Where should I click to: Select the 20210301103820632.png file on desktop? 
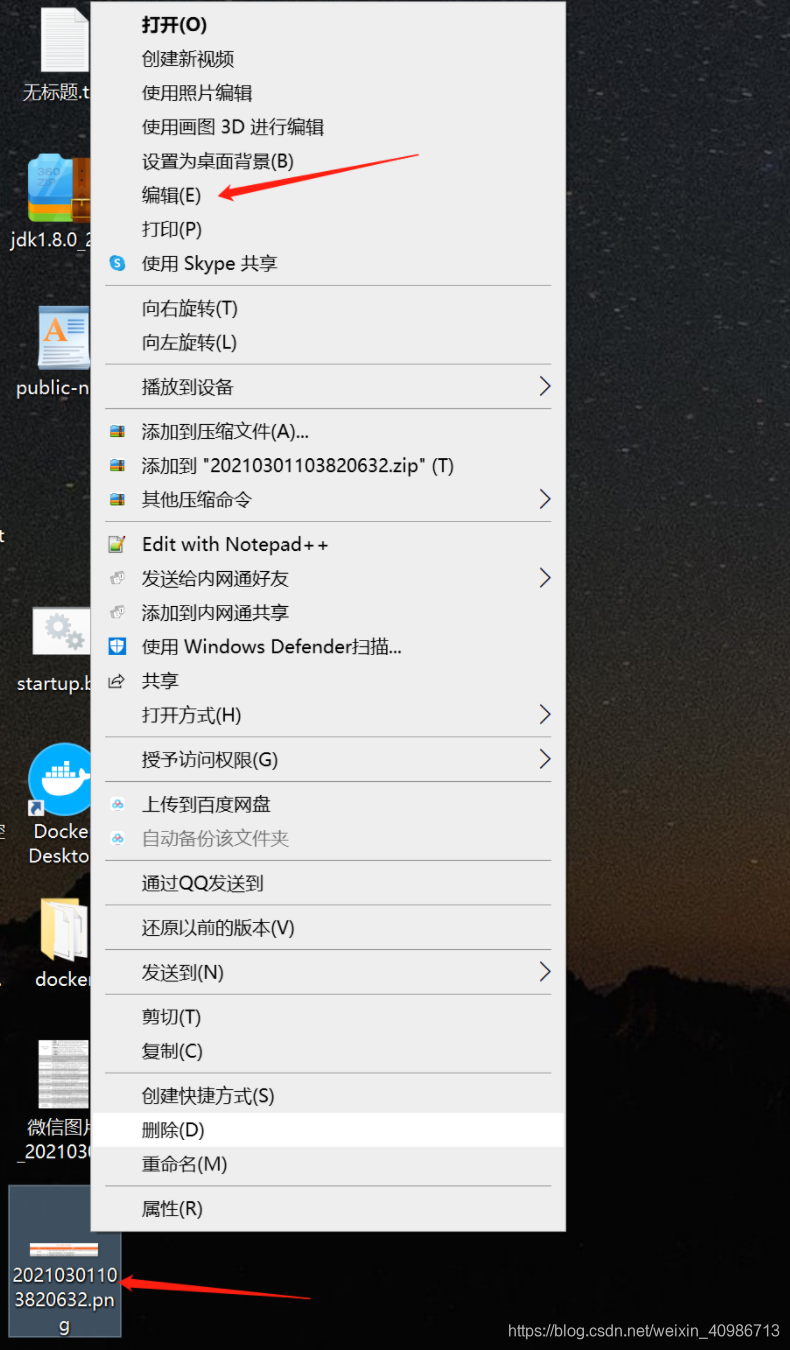coord(65,1261)
